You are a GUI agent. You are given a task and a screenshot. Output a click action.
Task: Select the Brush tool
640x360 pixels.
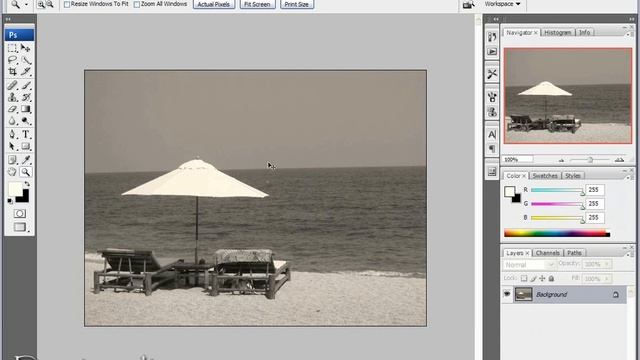(26, 85)
